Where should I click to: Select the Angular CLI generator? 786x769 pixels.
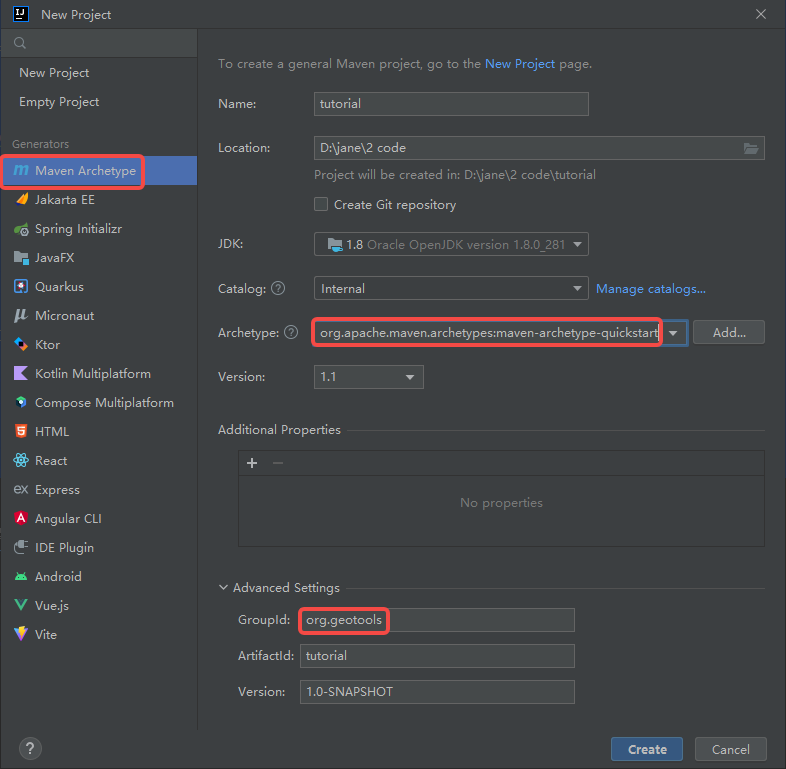[x=99, y=518]
